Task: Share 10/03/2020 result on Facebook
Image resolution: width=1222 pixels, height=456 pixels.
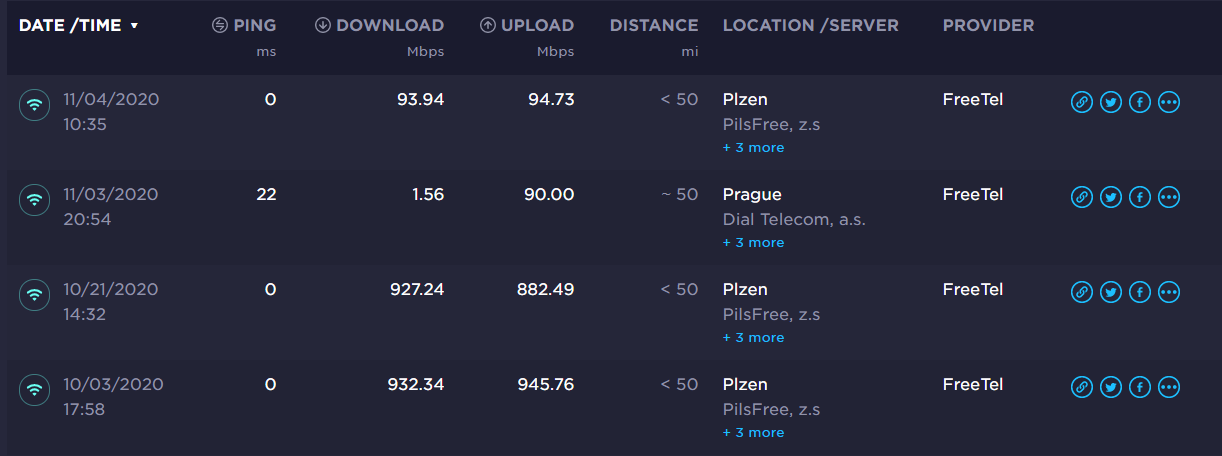Action: point(1139,387)
